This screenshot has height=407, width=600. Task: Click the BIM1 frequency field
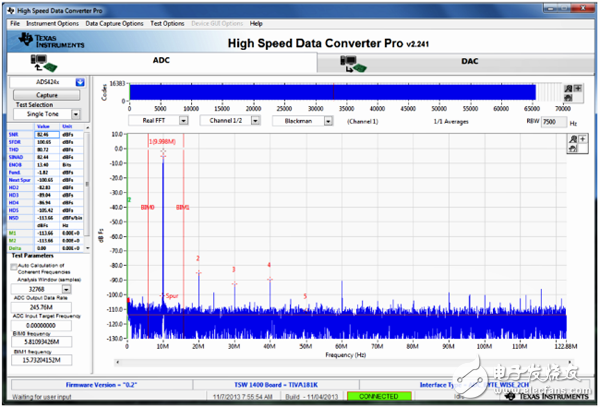coord(41,360)
